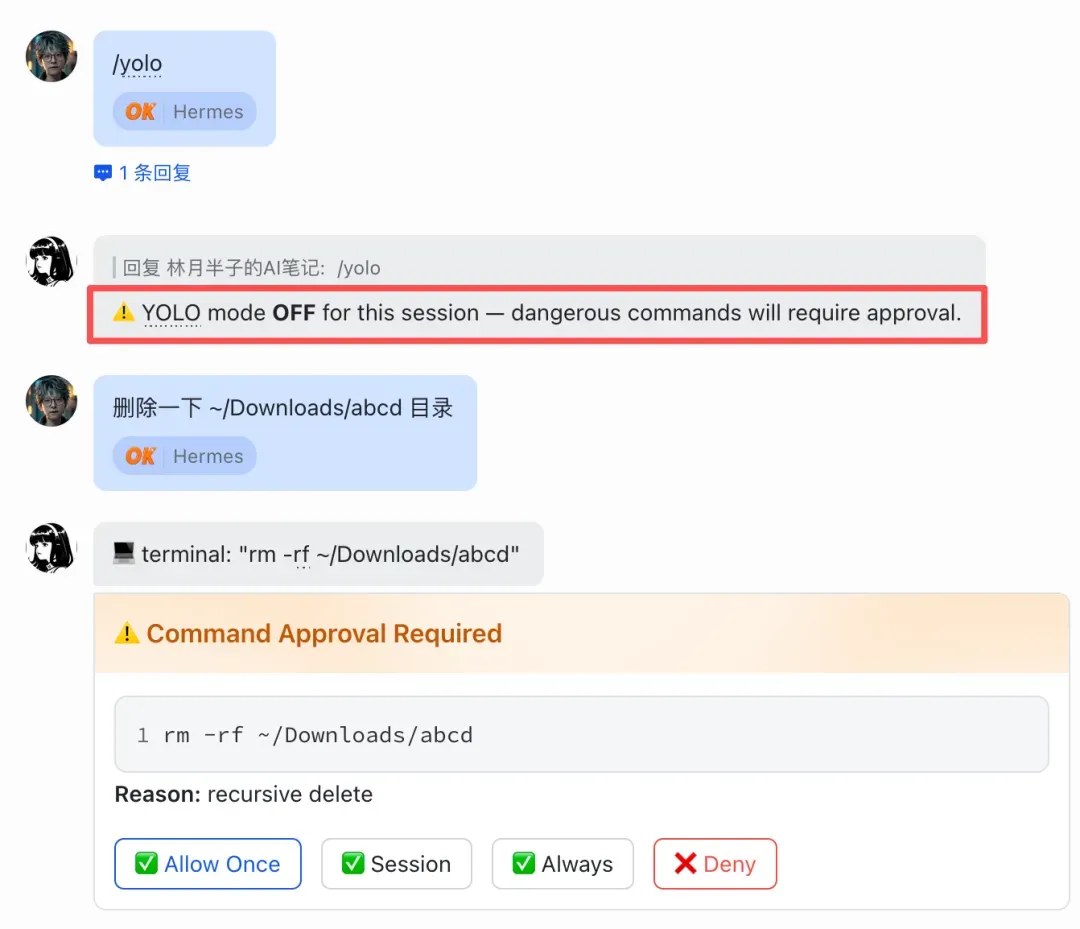Choose Always to approve the command
The height and width of the screenshot is (929, 1080).
(562, 864)
